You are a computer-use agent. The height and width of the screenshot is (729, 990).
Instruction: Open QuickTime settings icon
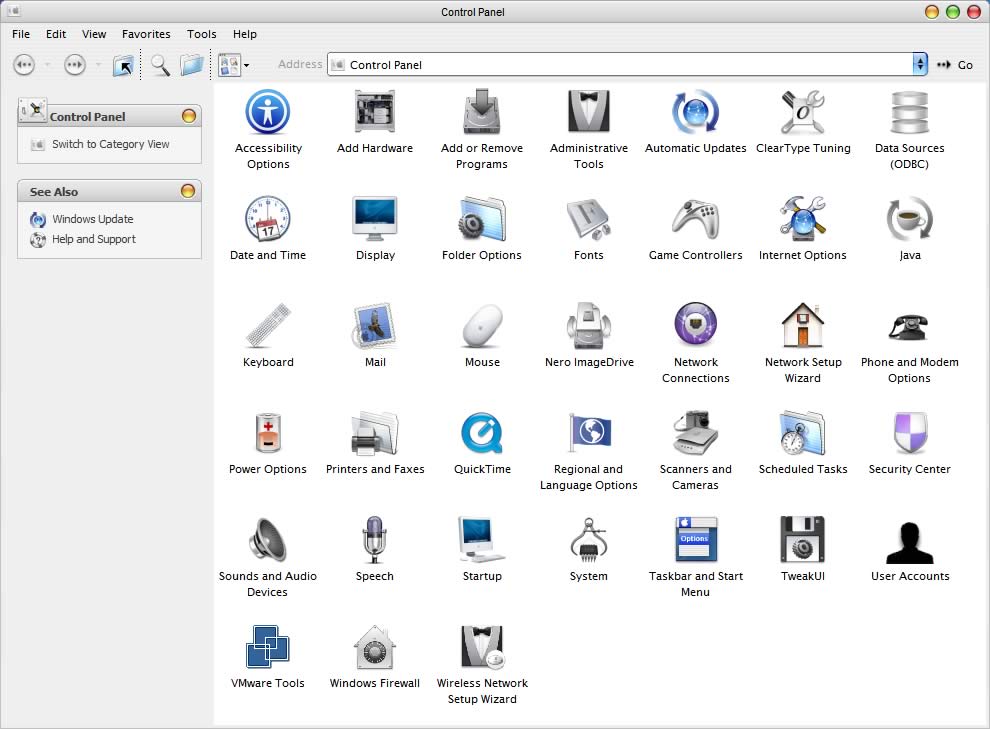point(482,433)
